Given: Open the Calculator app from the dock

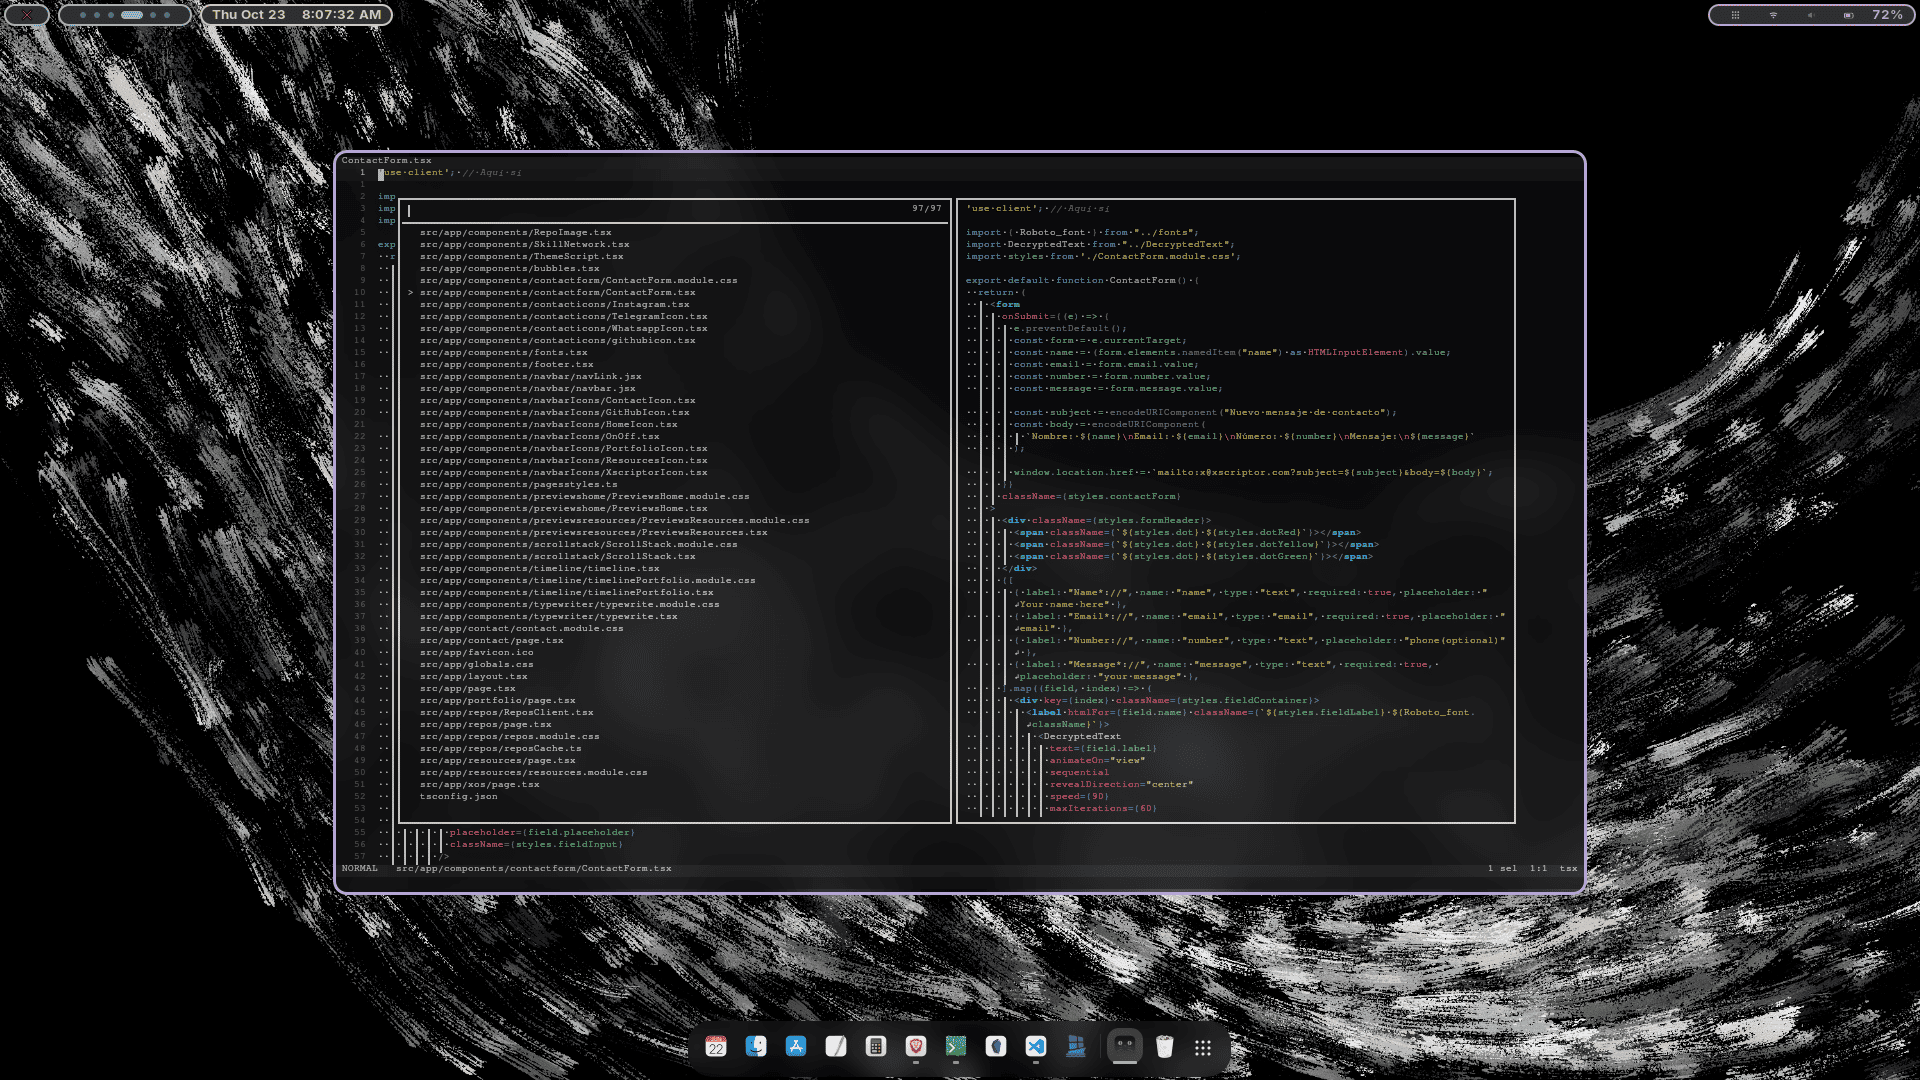Looking at the screenshot, I should 874,1046.
